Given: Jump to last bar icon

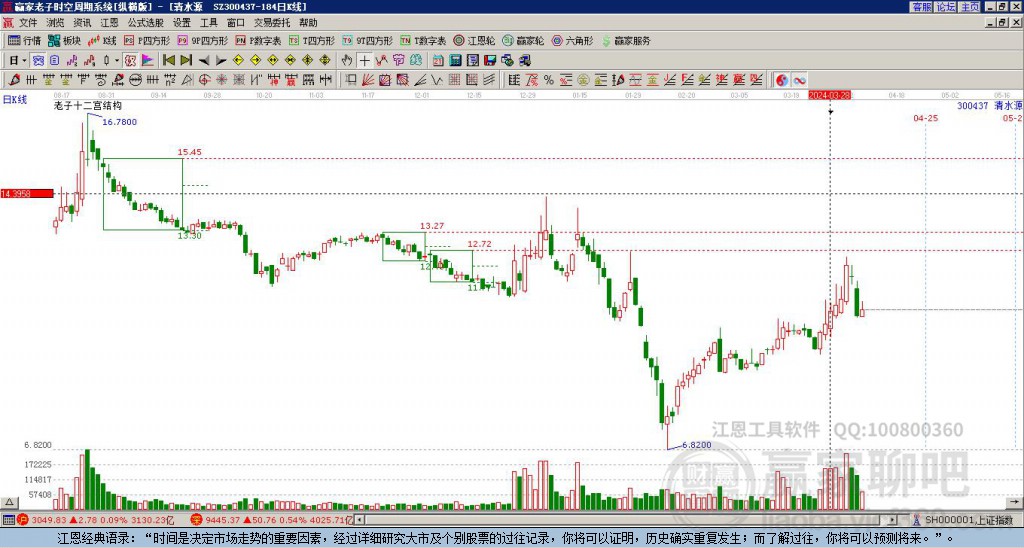Looking at the screenshot, I should point(186,61).
